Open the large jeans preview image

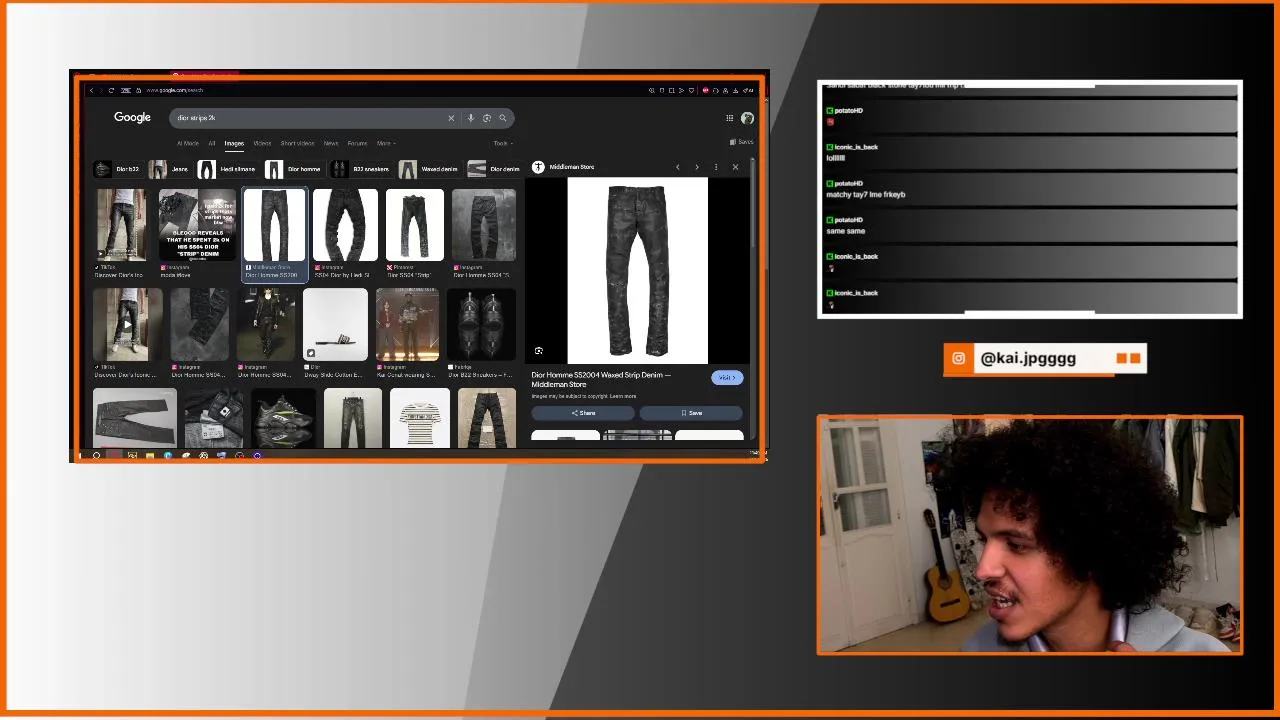pos(638,270)
